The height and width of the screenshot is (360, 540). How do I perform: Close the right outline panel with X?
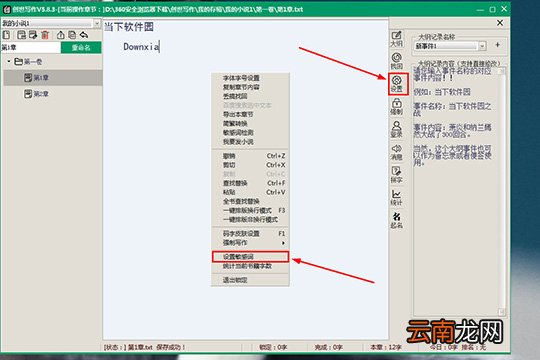point(500,23)
